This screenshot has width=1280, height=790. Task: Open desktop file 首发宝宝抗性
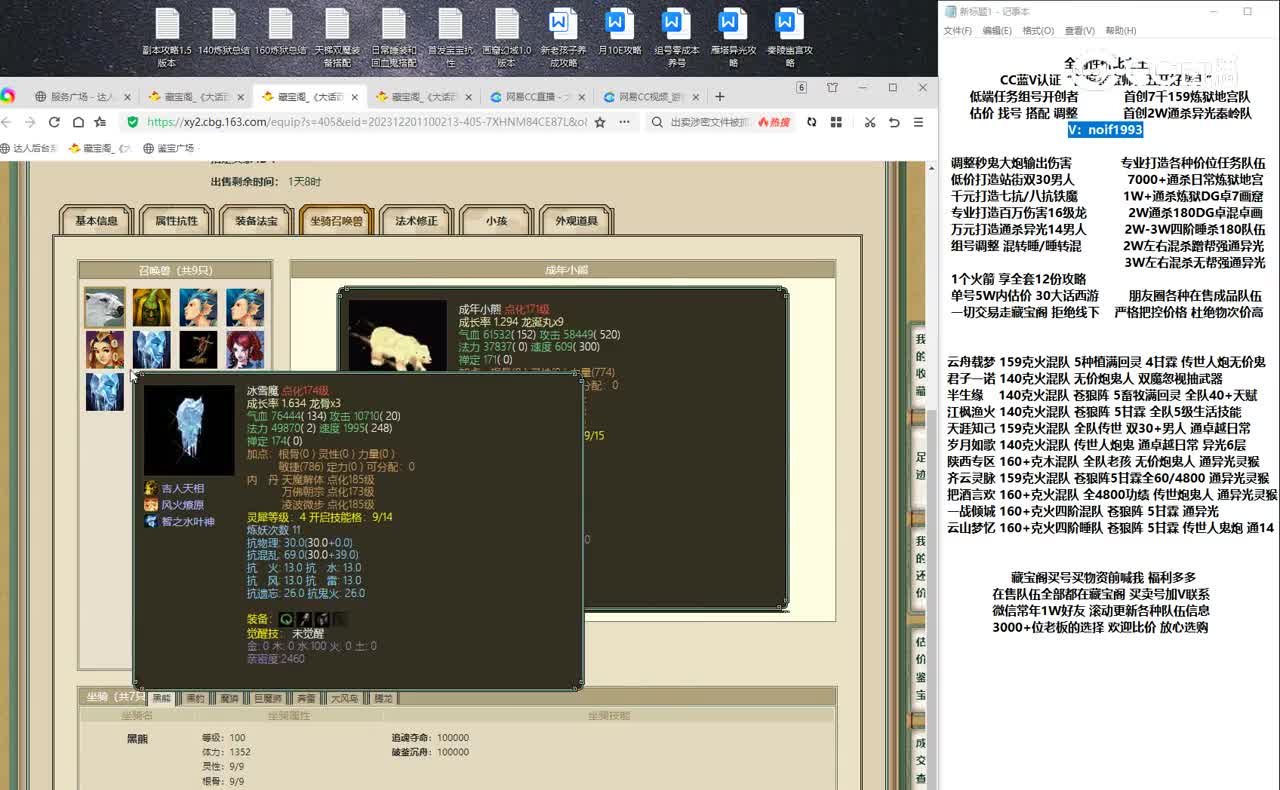tap(451, 38)
